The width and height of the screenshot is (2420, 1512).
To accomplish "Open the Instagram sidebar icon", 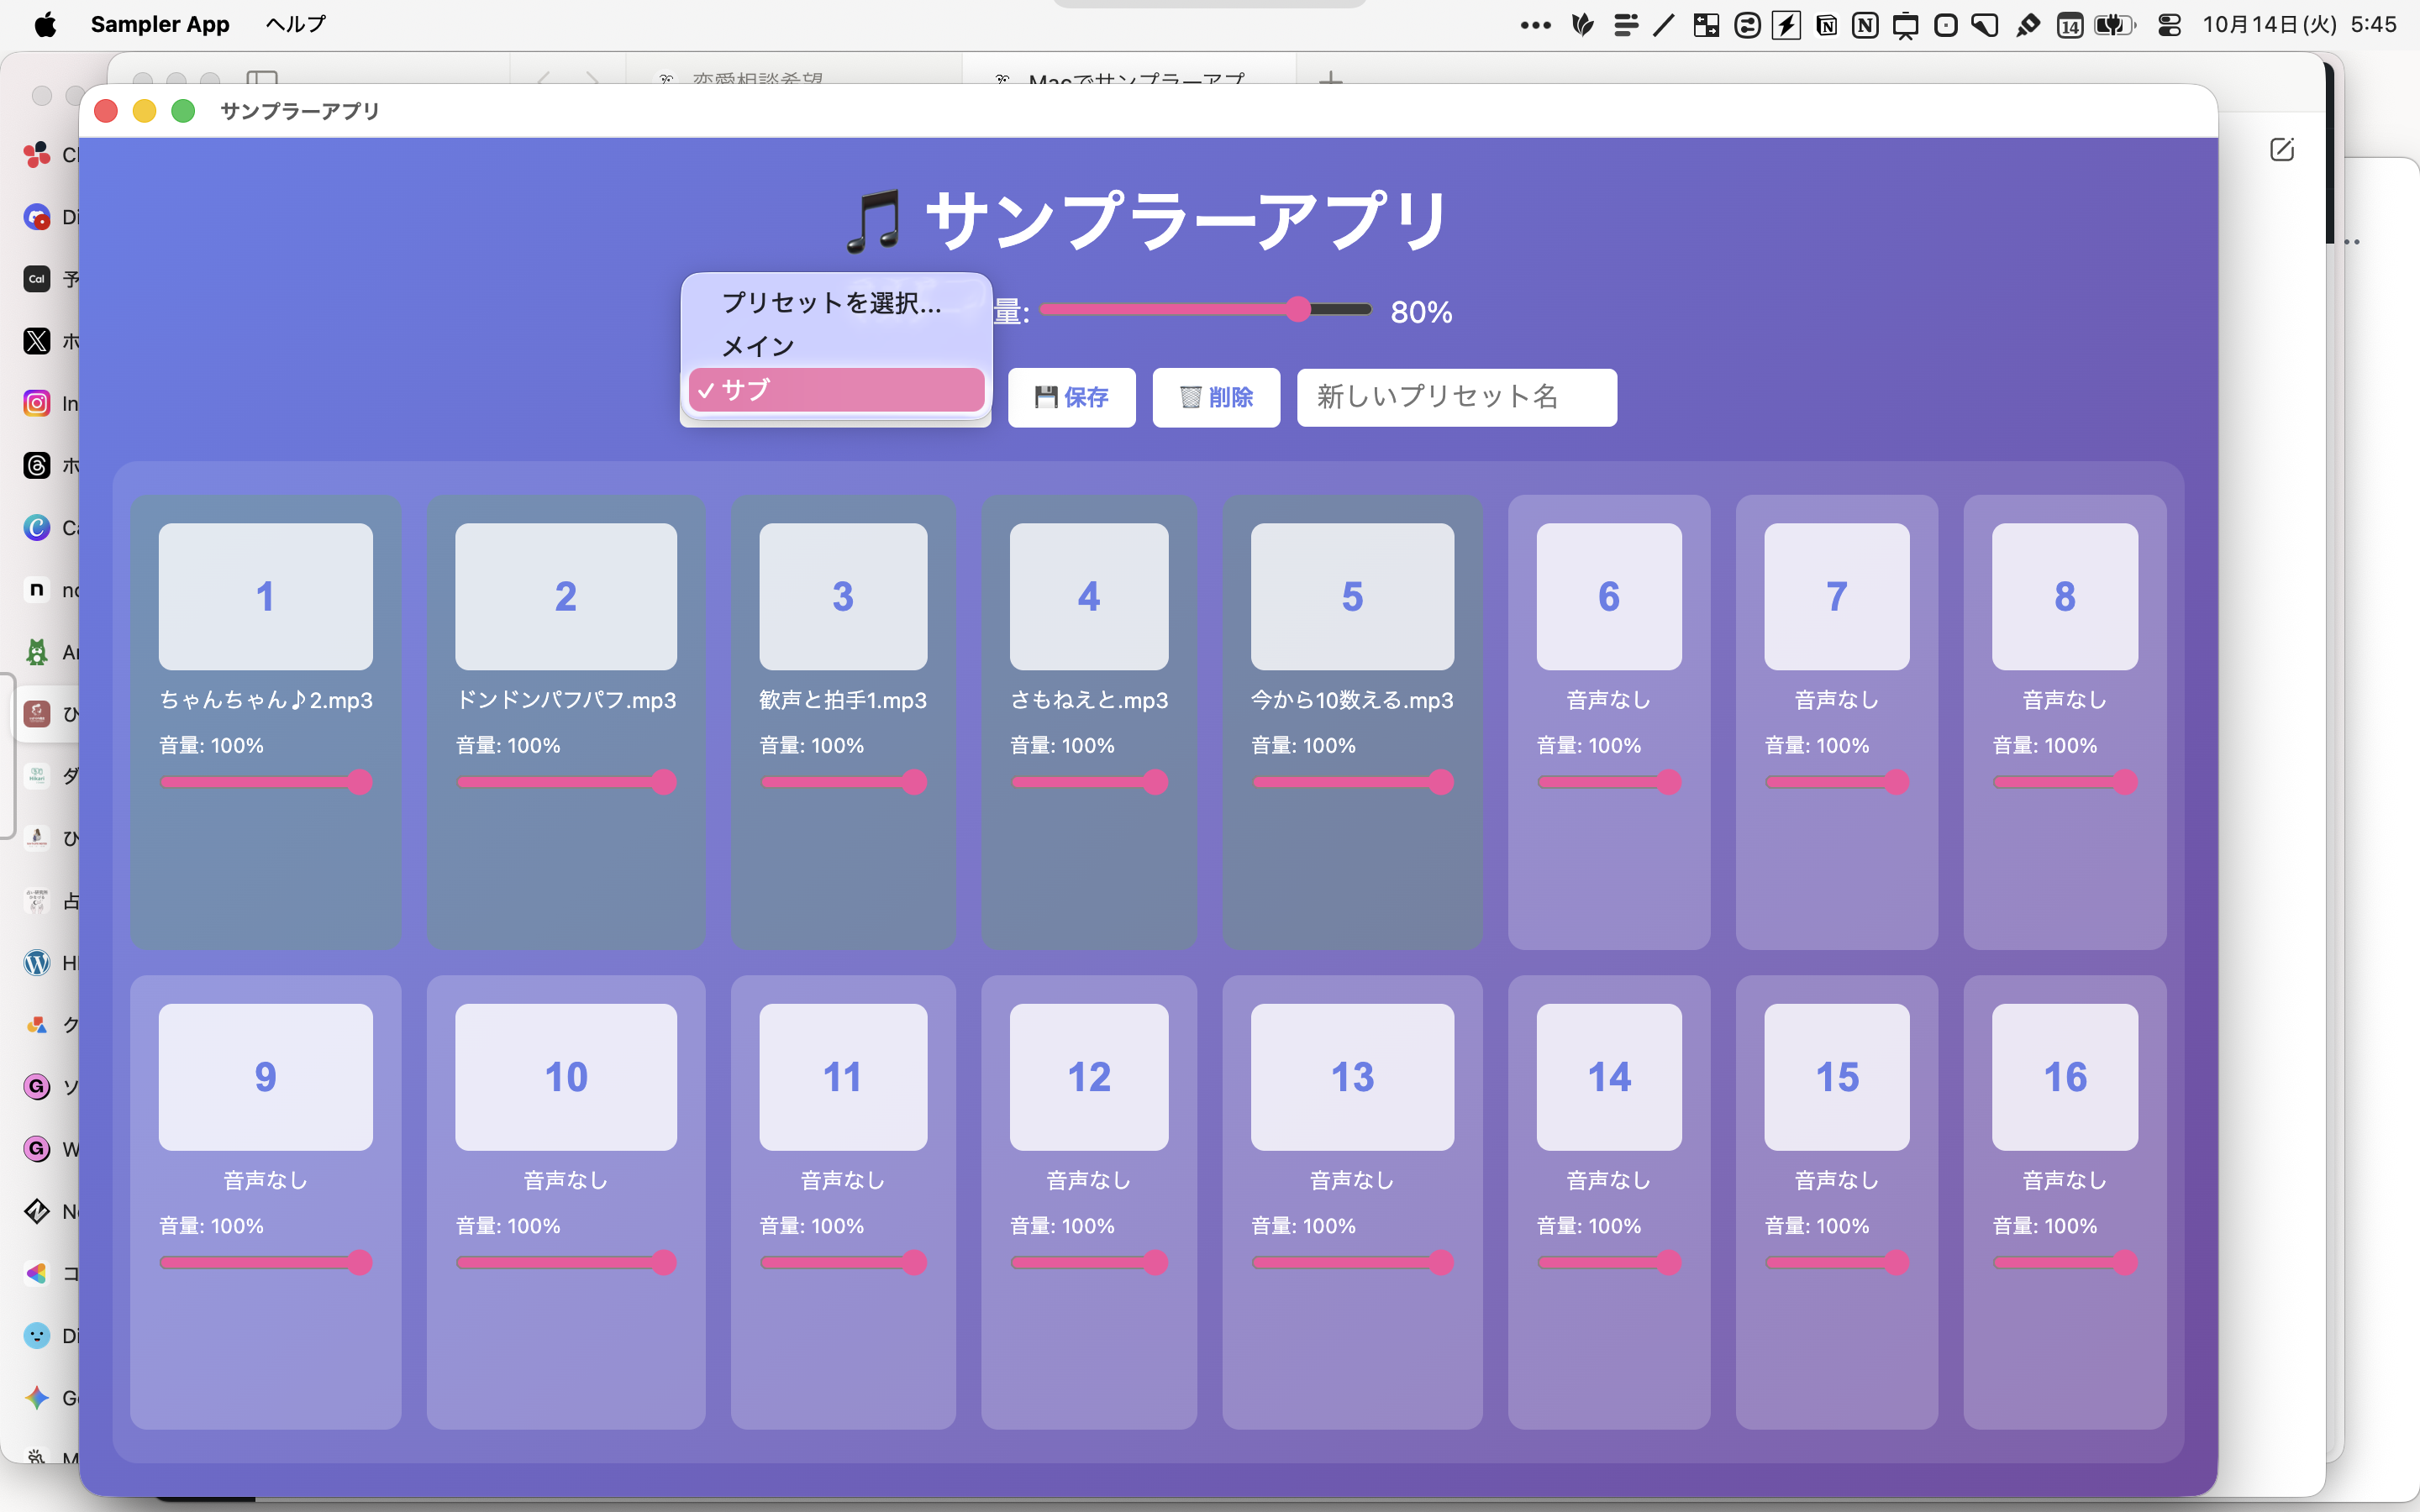I will coord(37,403).
